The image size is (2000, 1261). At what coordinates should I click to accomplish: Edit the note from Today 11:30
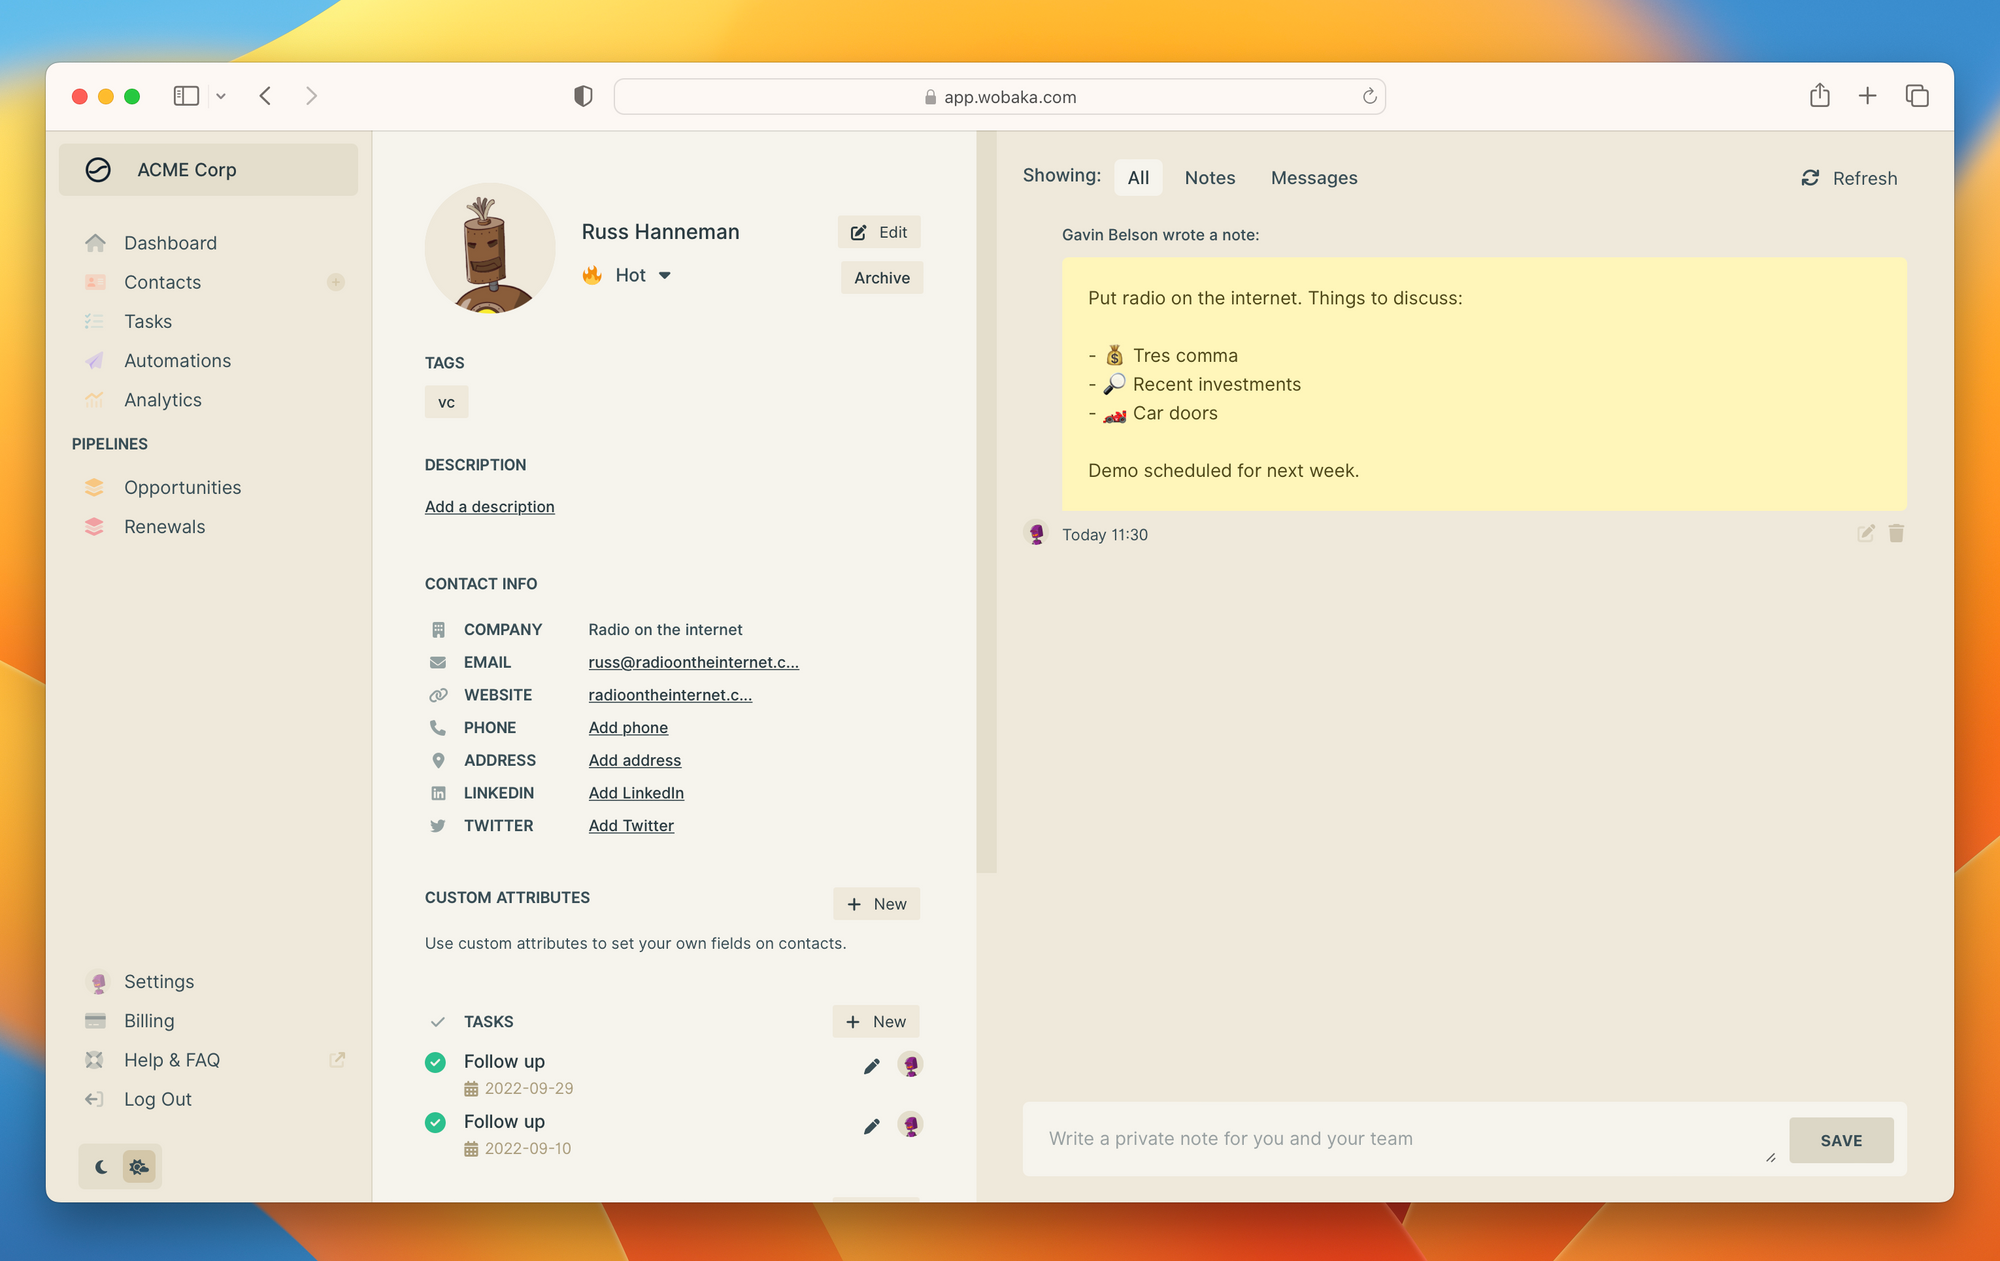pos(1866,533)
